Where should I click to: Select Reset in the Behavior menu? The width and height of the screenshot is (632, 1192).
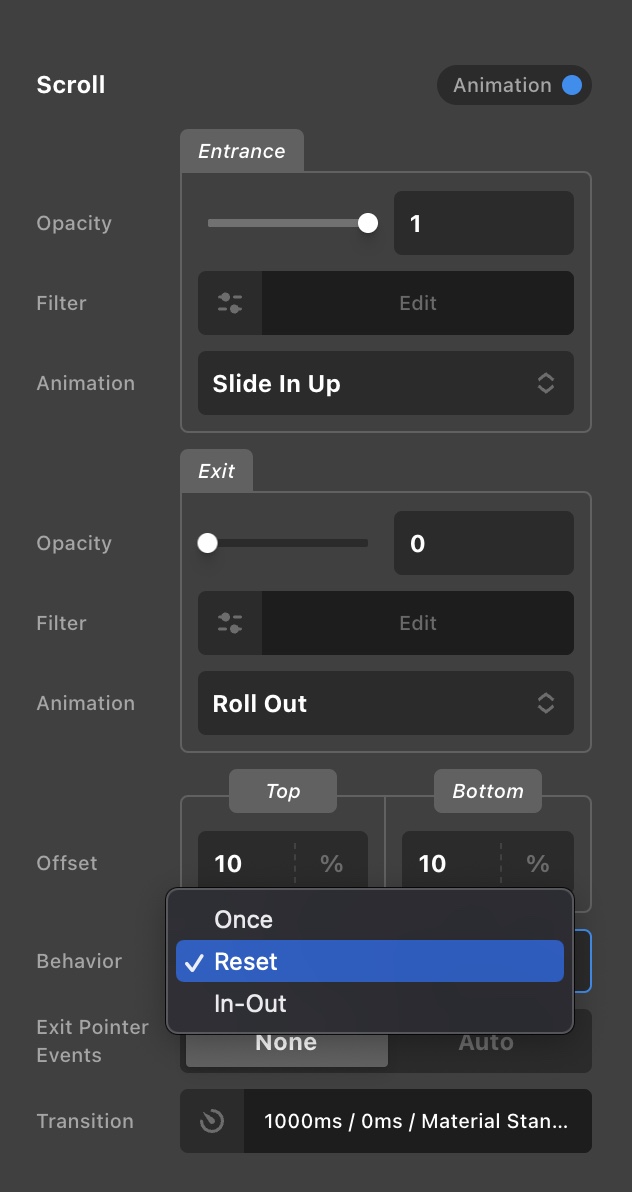(370, 962)
